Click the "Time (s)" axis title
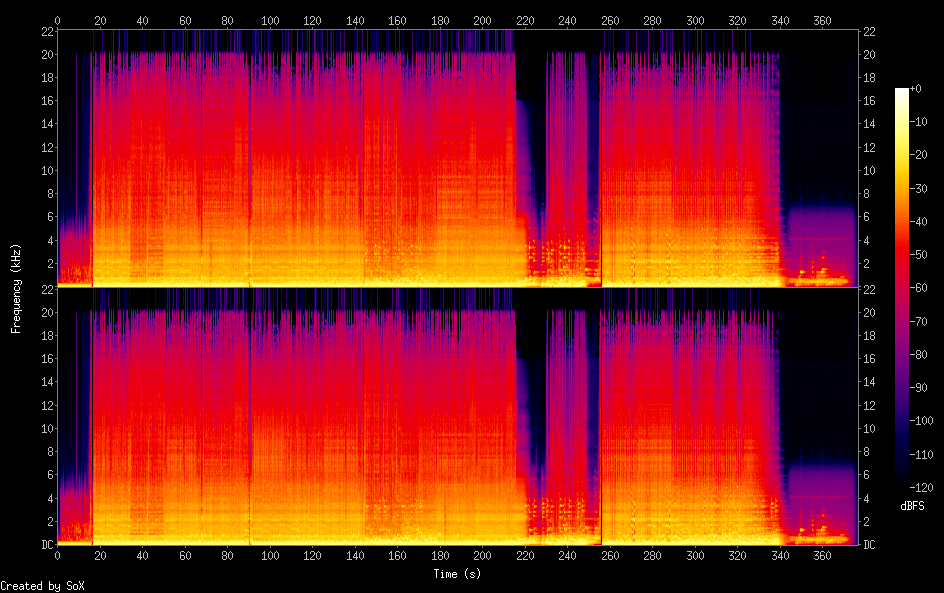 457,574
